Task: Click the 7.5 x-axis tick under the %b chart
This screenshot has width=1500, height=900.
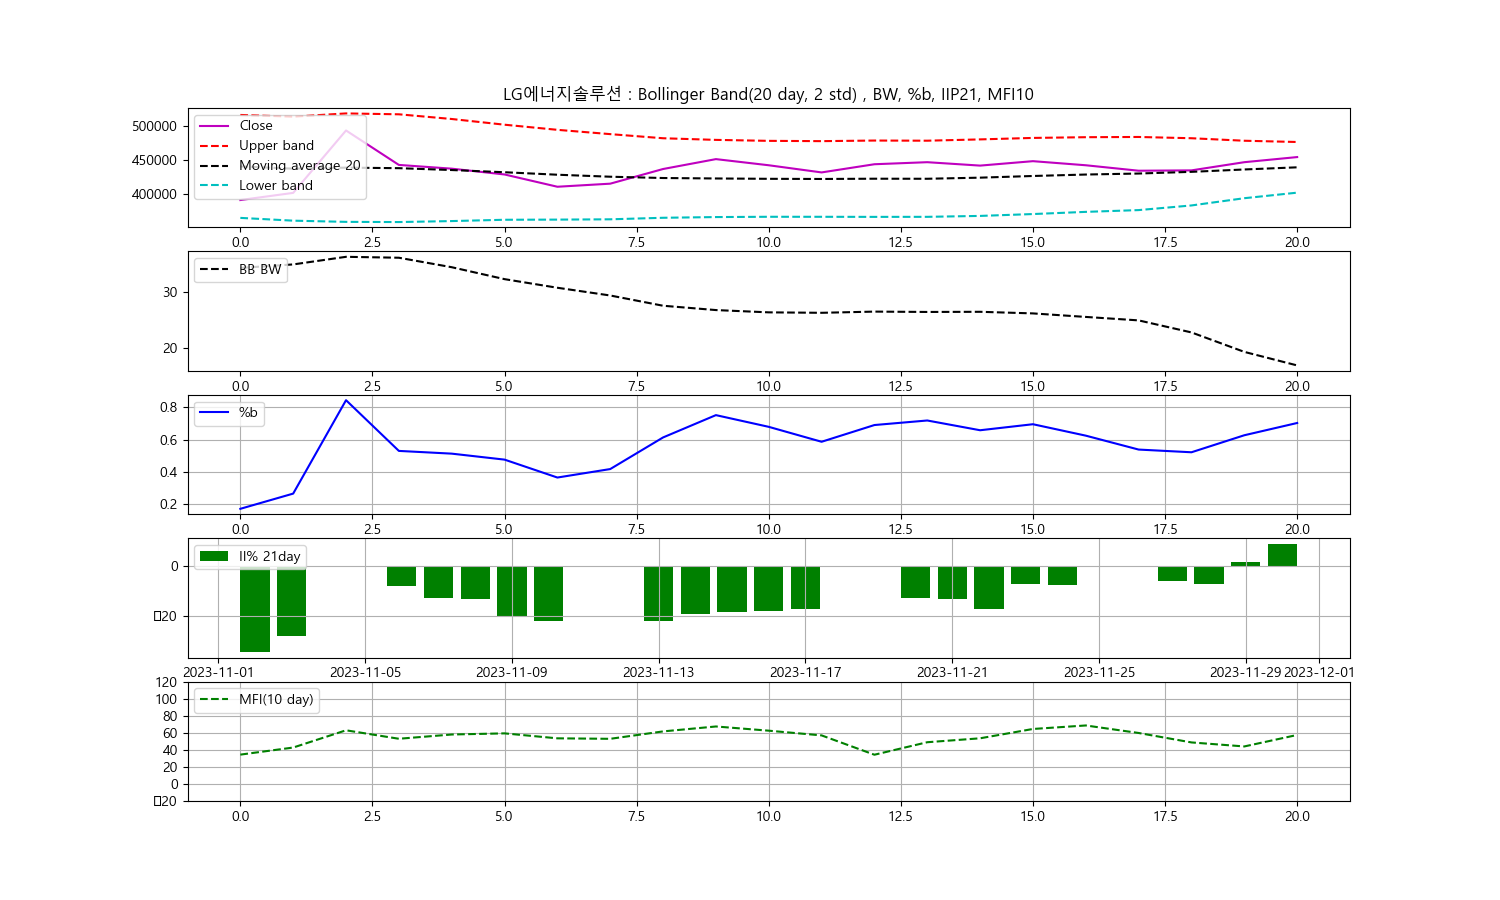Action: pos(636,529)
